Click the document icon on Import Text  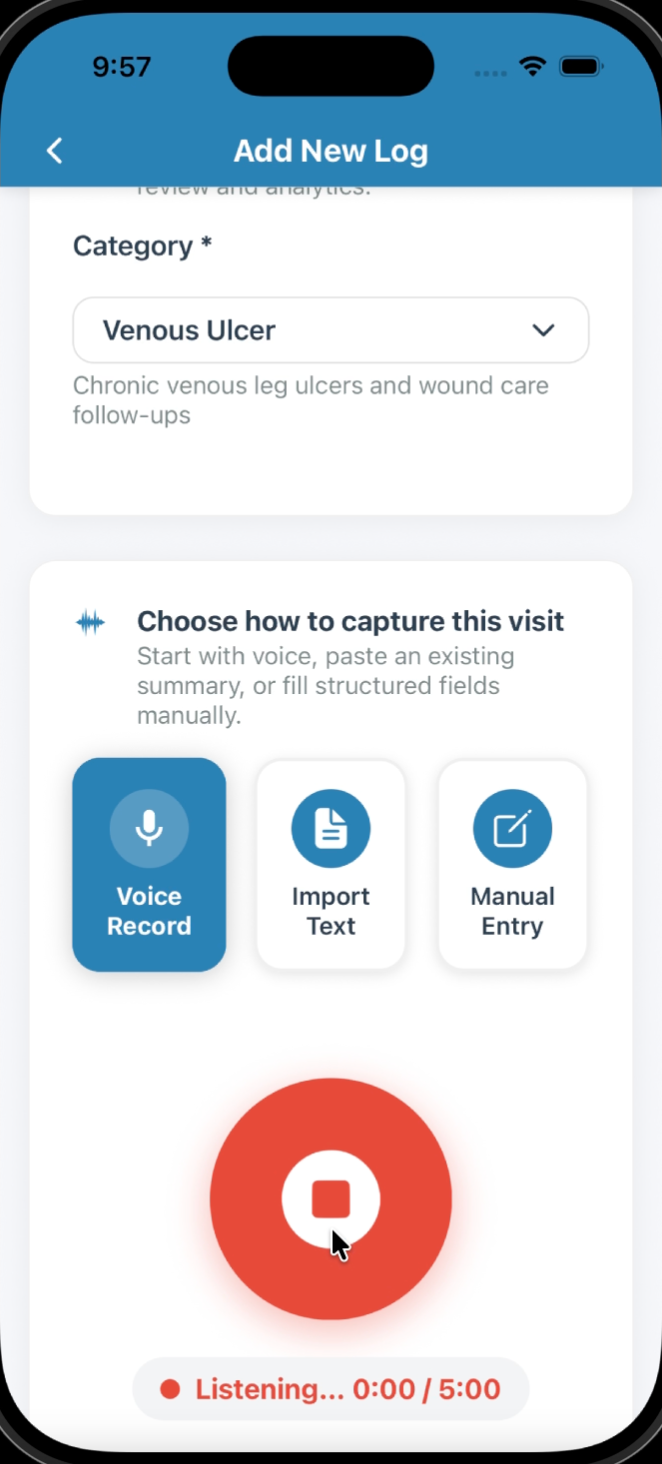[330, 827]
